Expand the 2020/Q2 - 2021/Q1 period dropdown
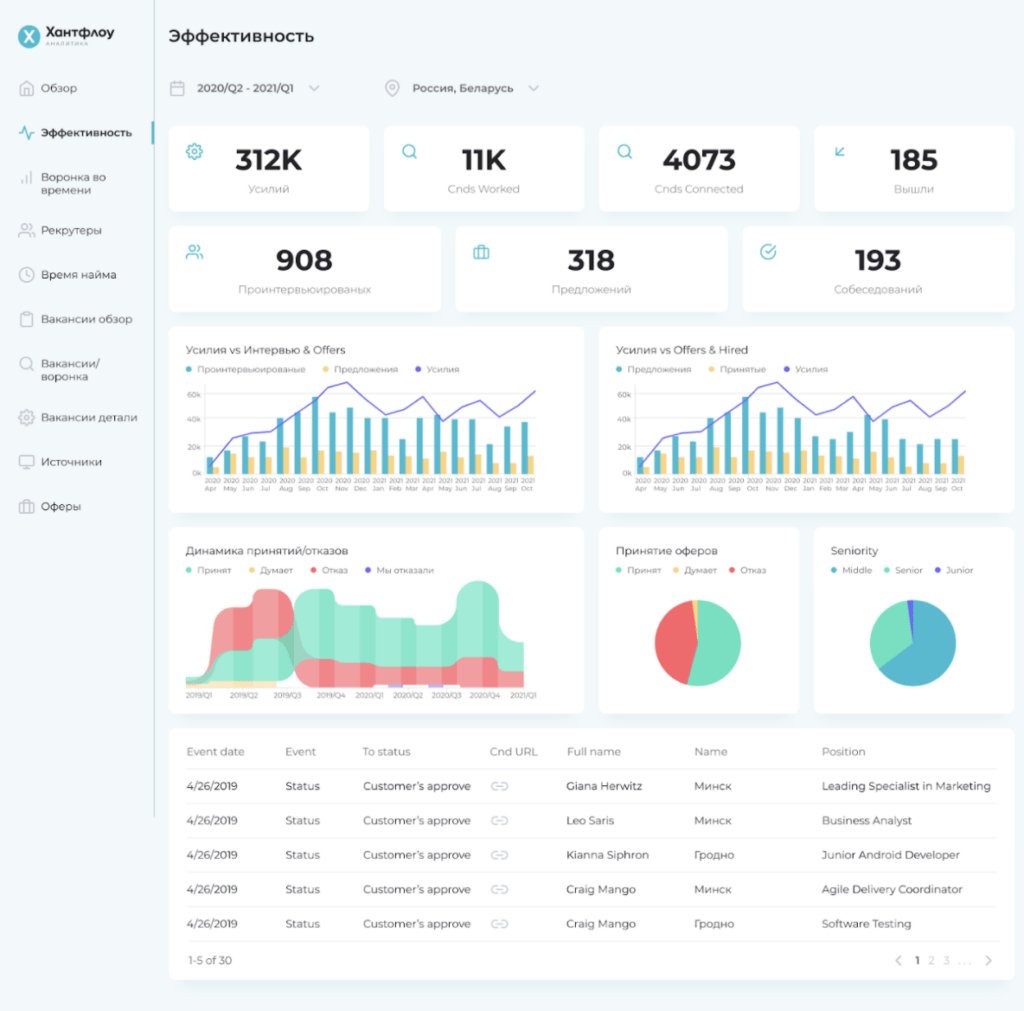Viewport: 1024px width, 1011px height. (314, 88)
